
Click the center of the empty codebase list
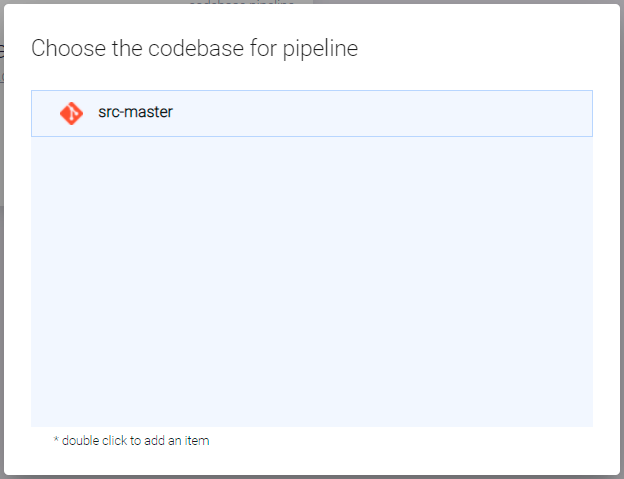tap(312, 281)
